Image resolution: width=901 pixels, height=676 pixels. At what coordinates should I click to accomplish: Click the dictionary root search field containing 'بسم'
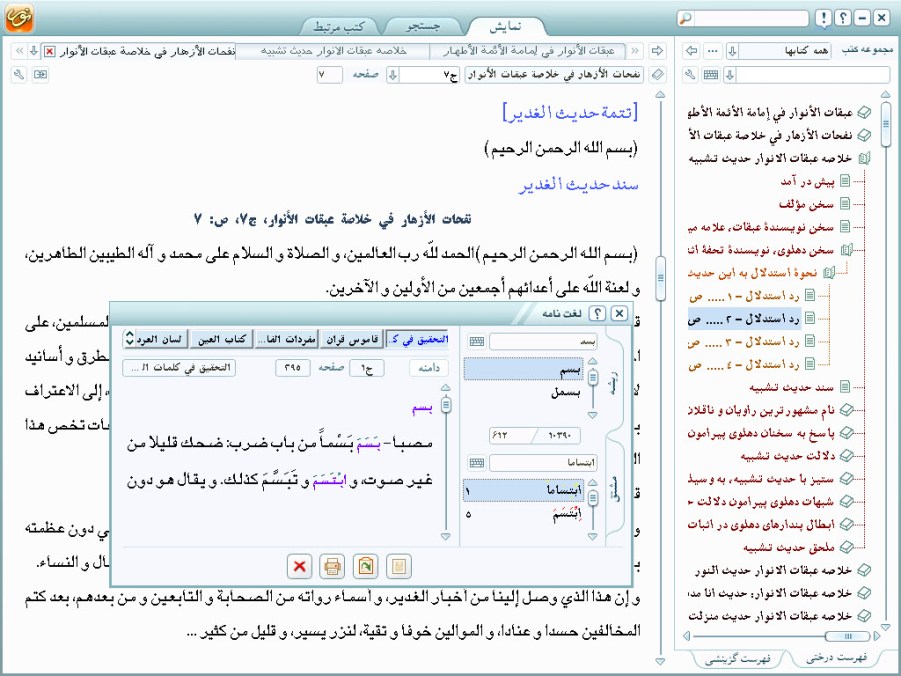pos(543,341)
